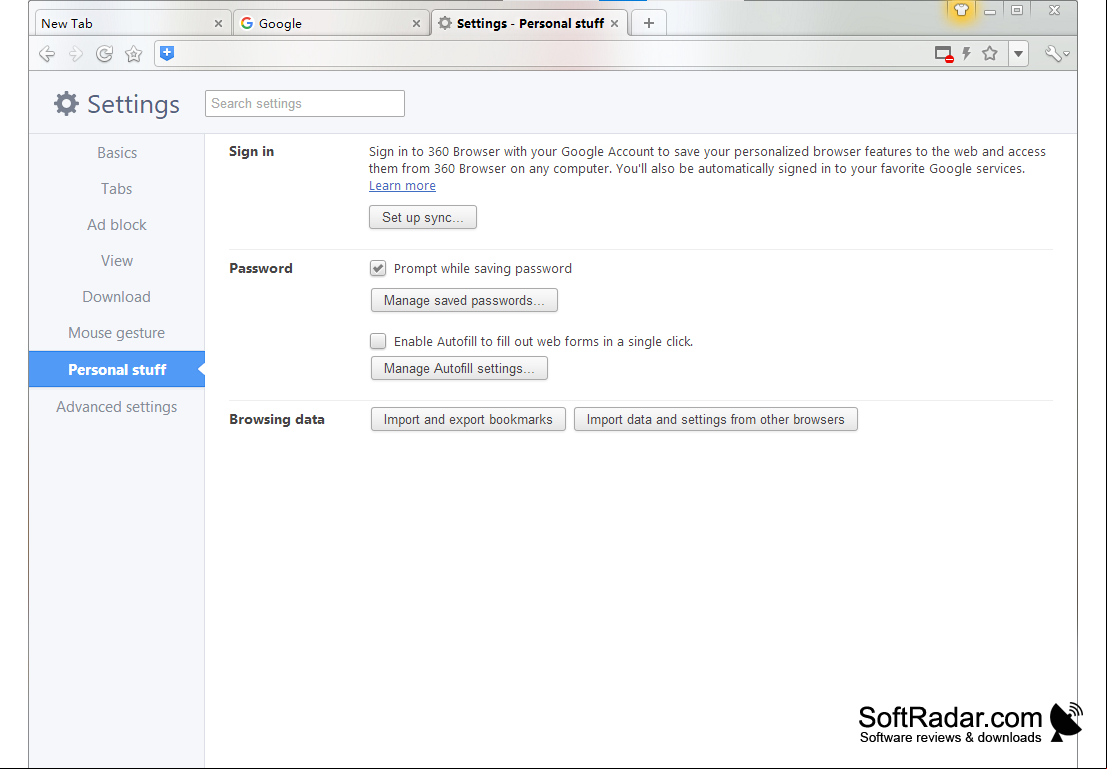
Task: Switch to the Google tab
Action: [x=330, y=23]
